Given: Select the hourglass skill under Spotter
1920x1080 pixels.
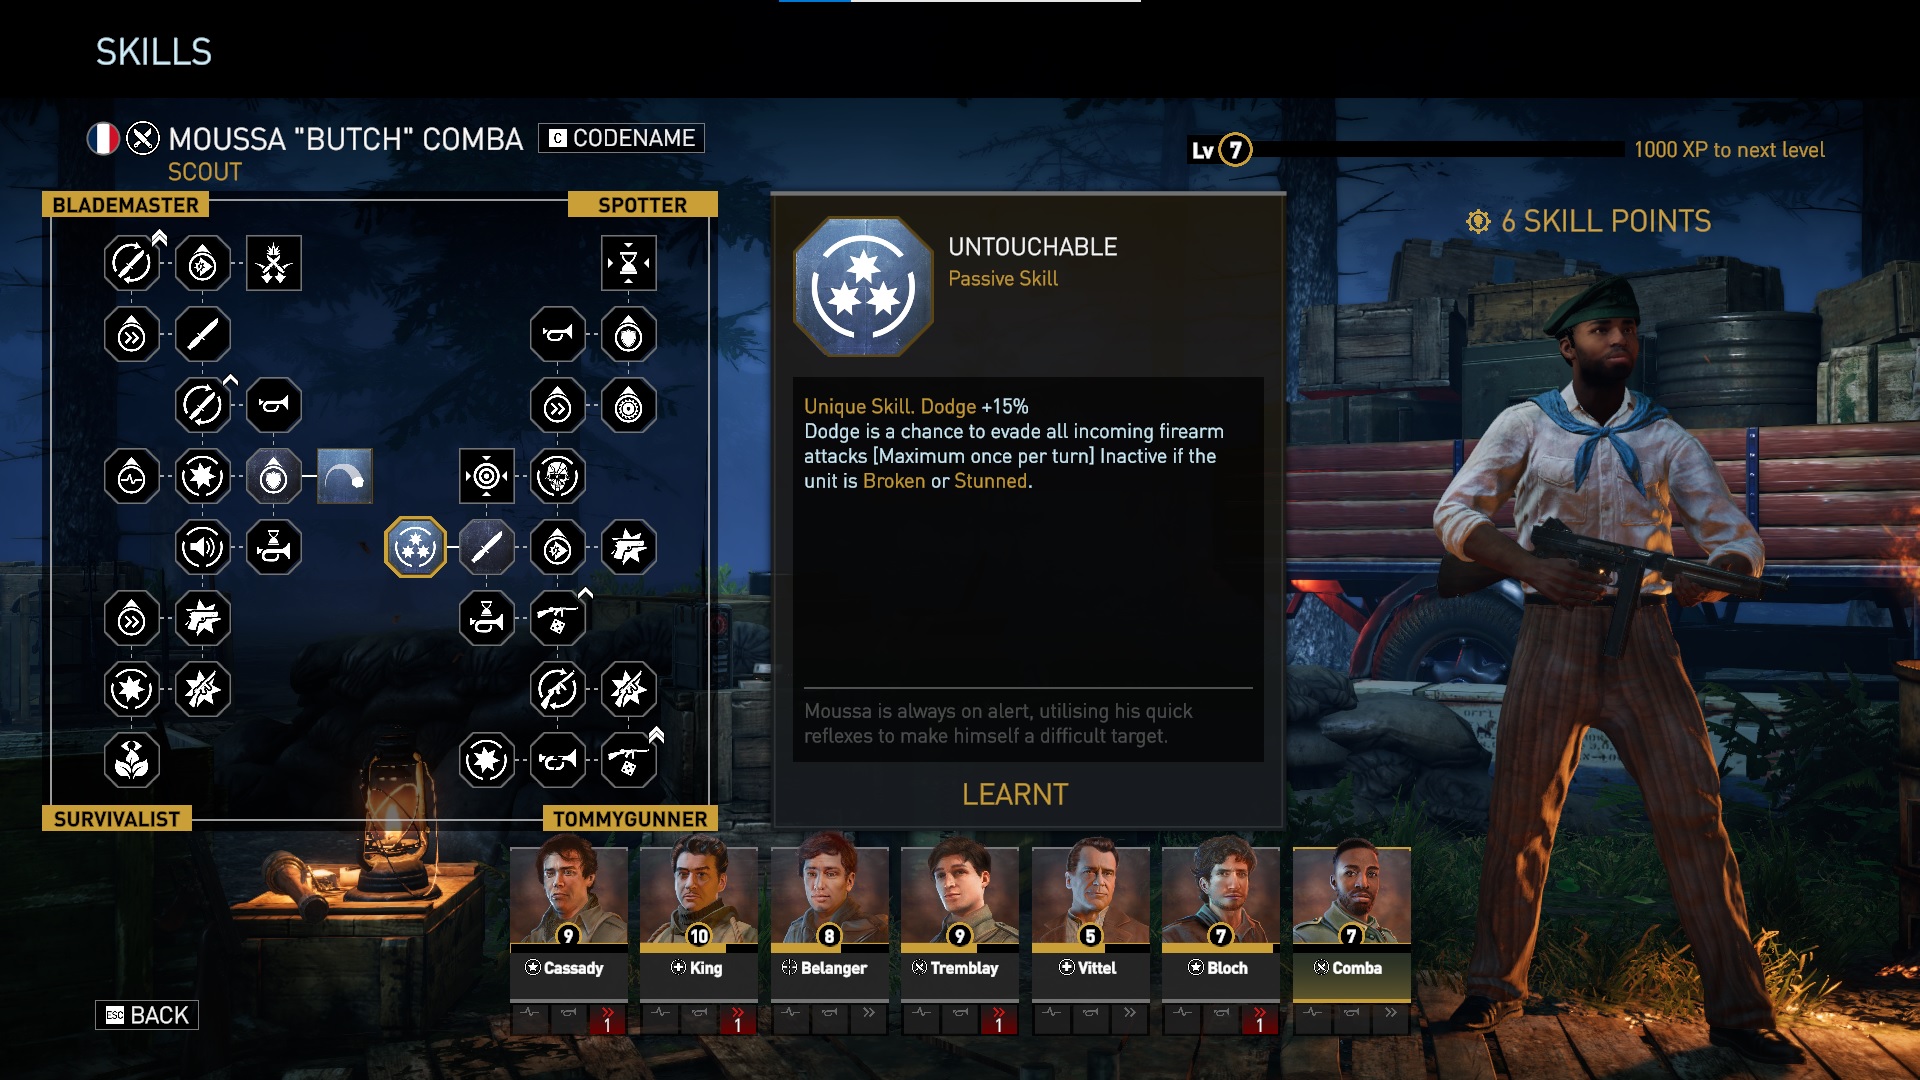Looking at the screenshot, I should coord(628,263).
